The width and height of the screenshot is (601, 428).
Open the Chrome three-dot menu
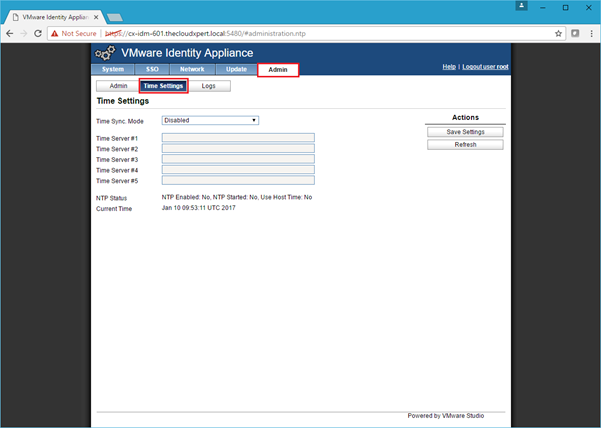[x=588, y=33]
